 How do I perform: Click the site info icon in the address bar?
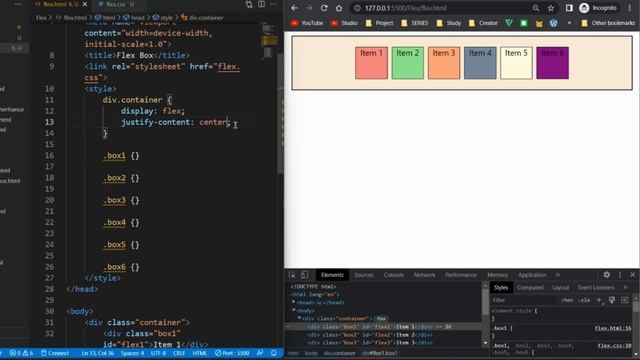tap(357, 8)
